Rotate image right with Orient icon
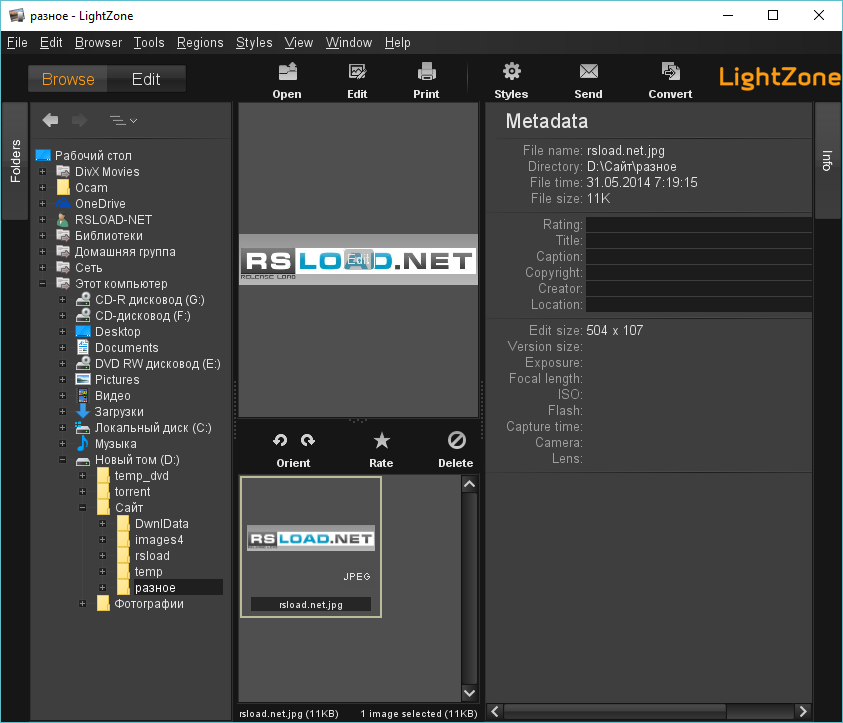Screen dimensions: 843x723 [308, 440]
